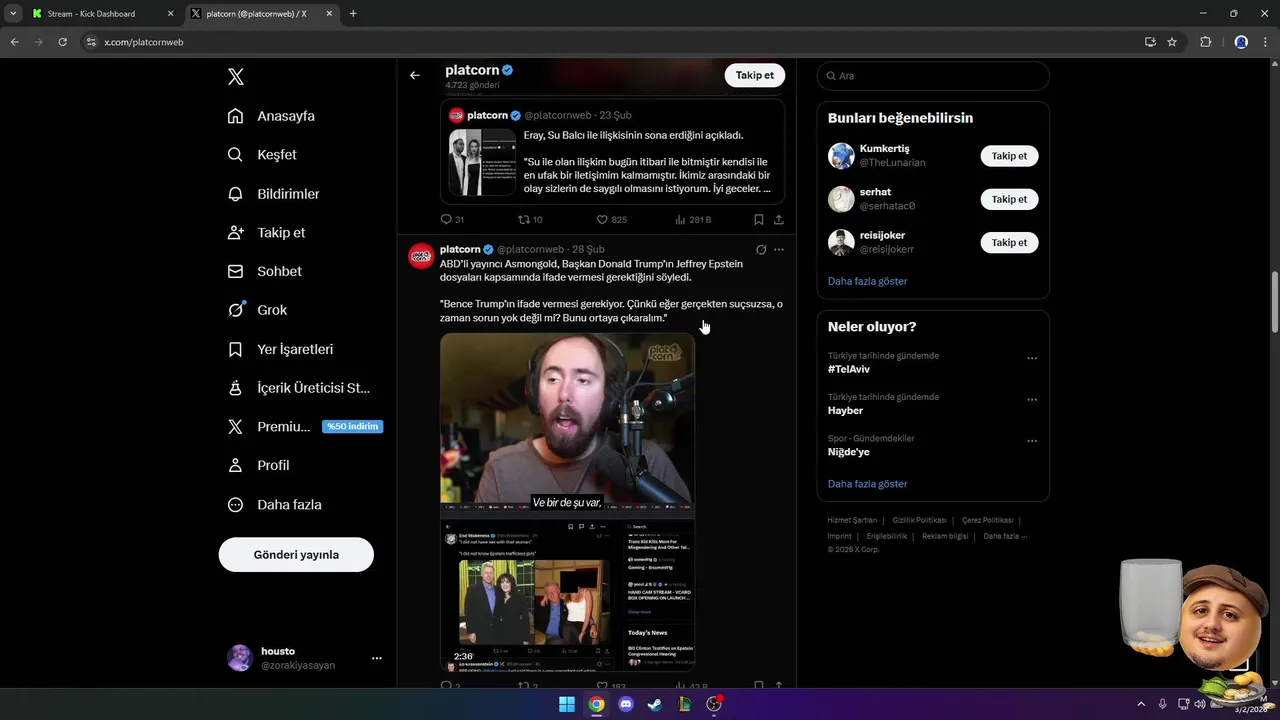Open Hayber trending topic
The width and height of the screenshot is (1280, 720).
tap(845, 411)
